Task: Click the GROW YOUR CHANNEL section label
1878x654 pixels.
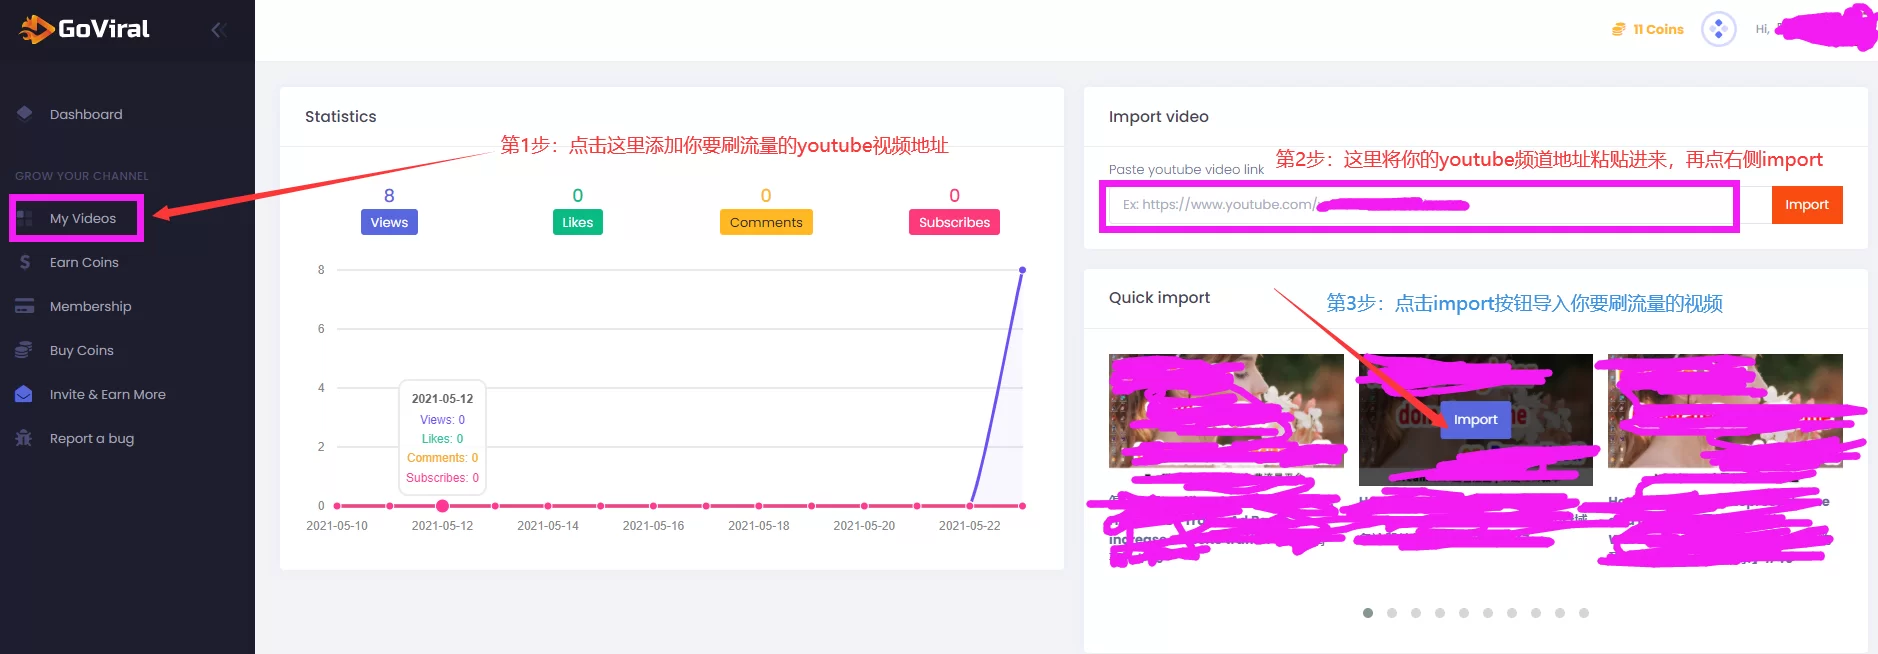Action: tap(82, 176)
